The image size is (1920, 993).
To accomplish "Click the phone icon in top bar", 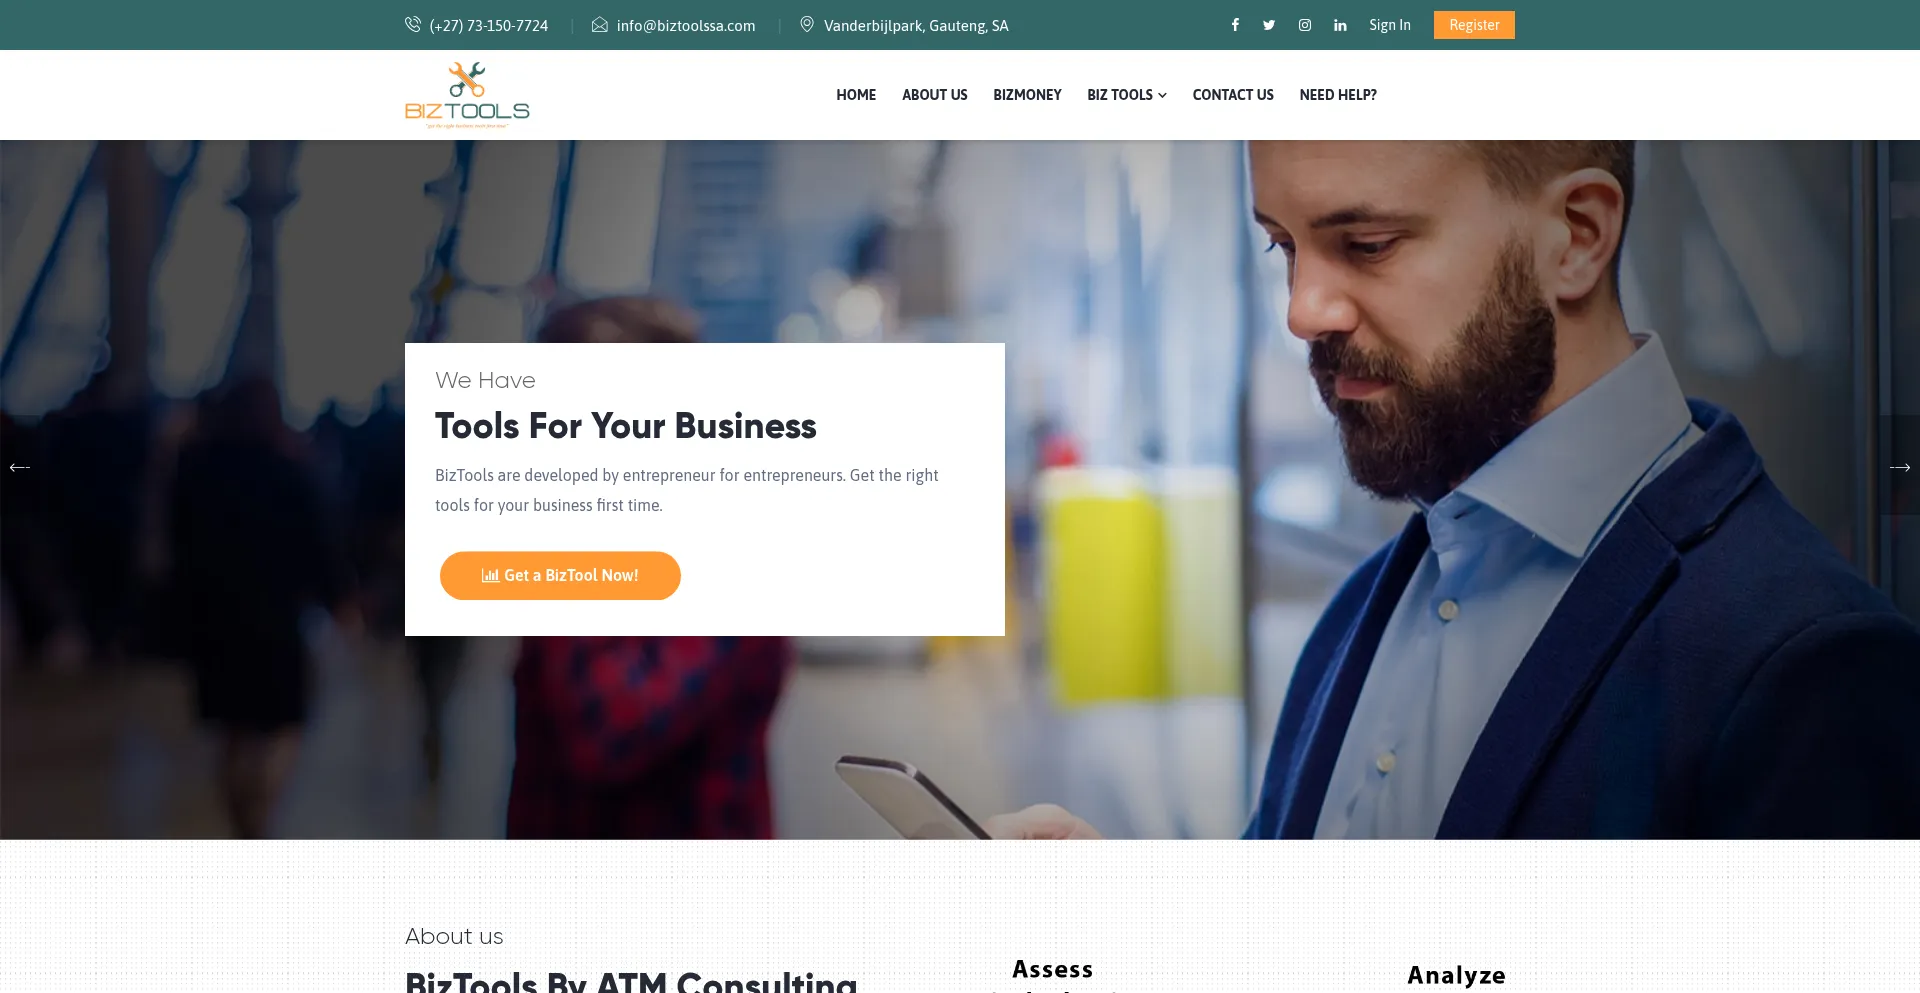I will [x=413, y=25].
